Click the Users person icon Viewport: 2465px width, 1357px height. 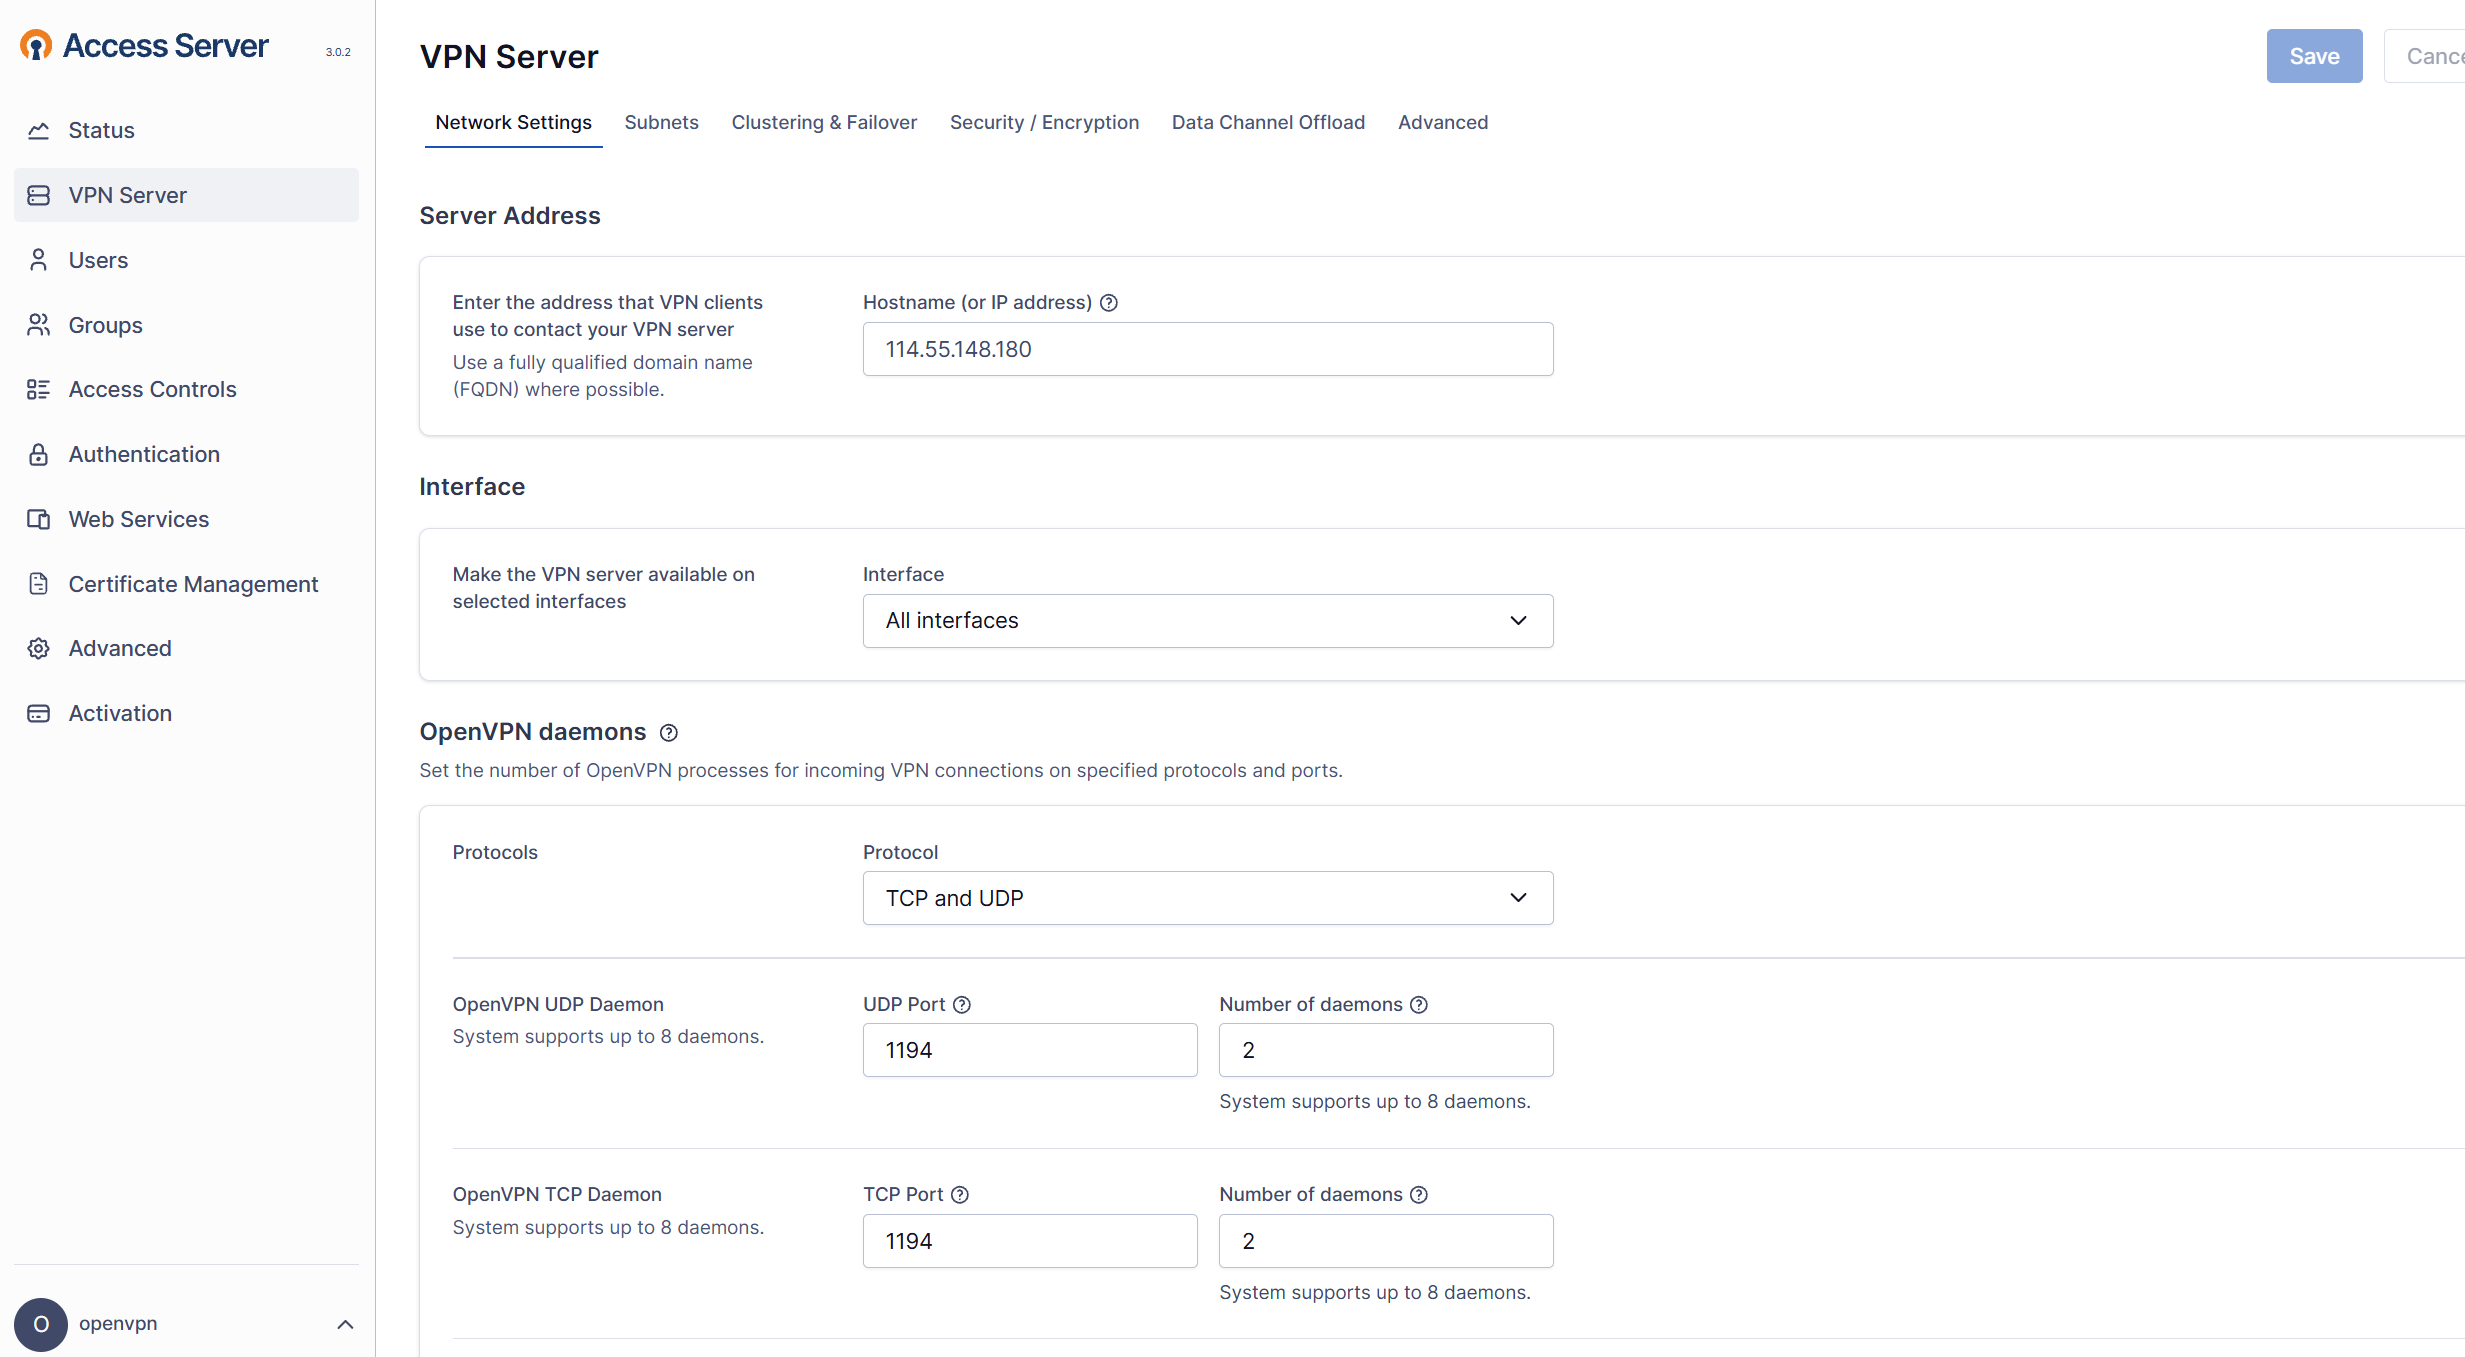[38, 260]
